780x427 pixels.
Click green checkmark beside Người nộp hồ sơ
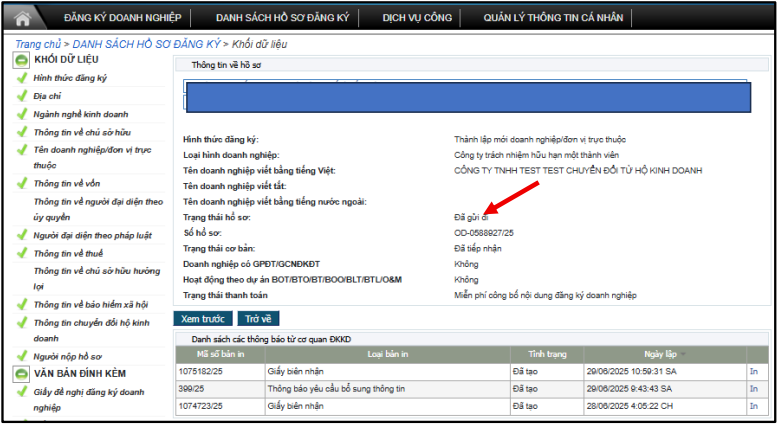point(21,356)
